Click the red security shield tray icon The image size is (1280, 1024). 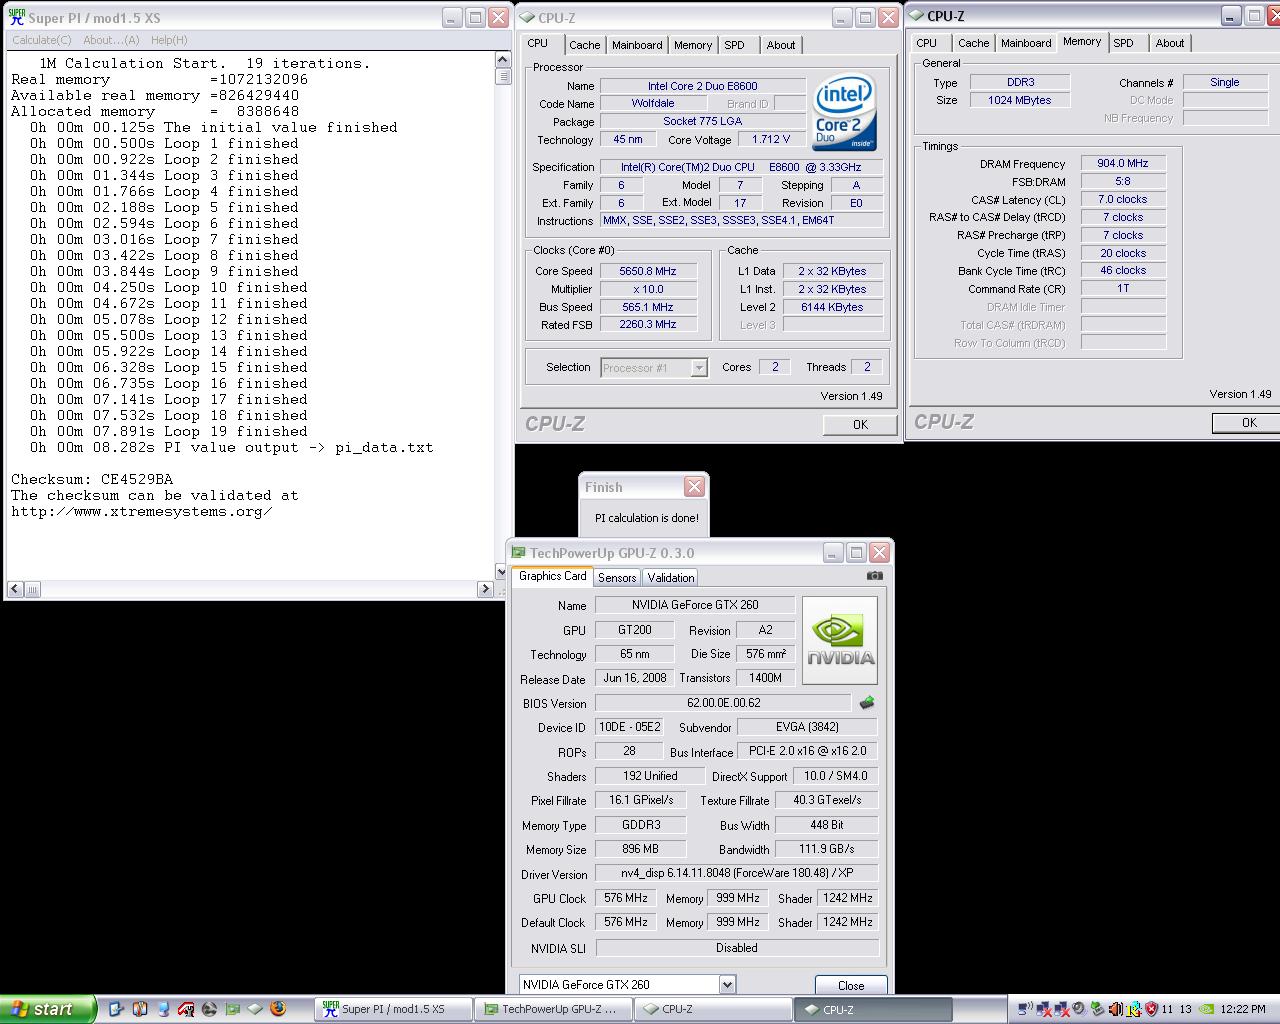[x=1151, y=1009]
